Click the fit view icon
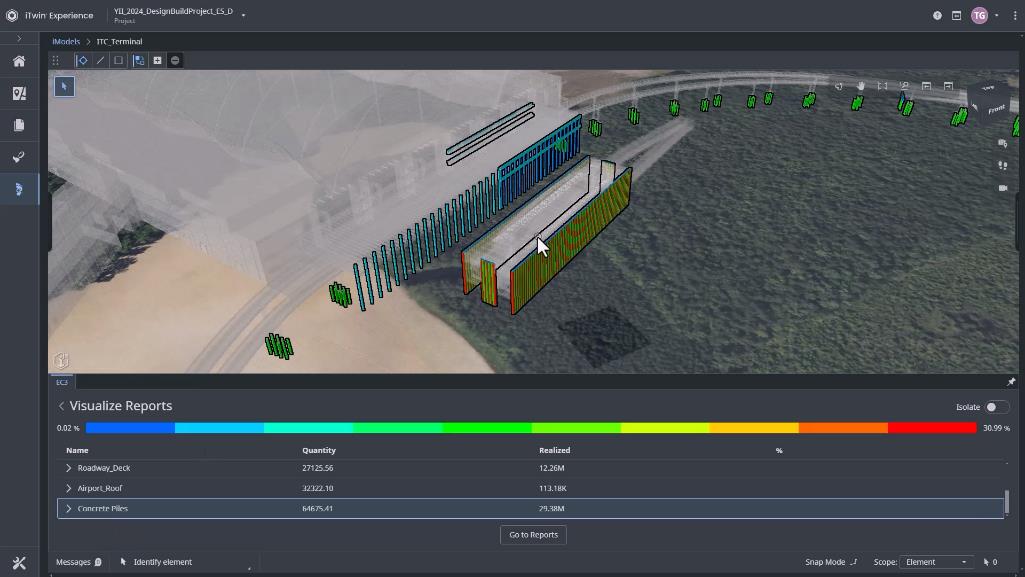This screenshot has height=577, width=1025. [882, 86]
